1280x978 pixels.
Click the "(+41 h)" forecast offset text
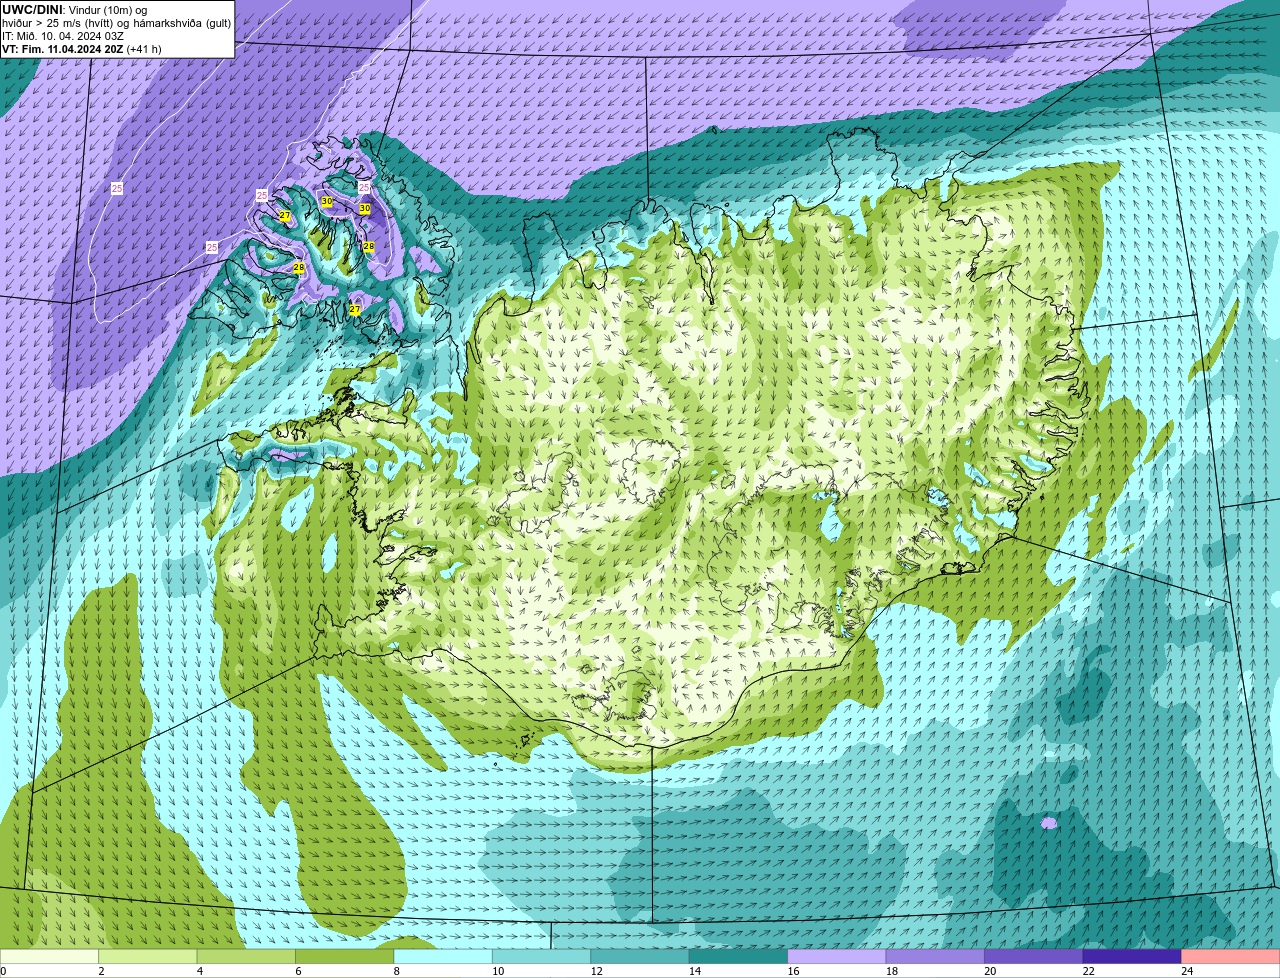144,48
